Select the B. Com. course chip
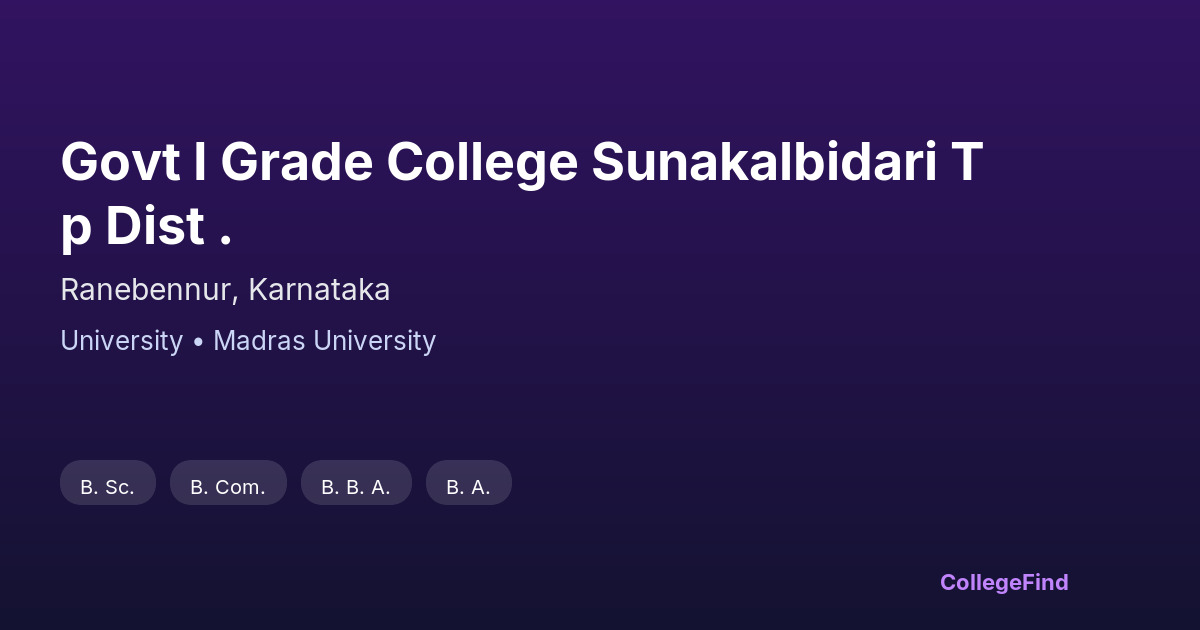 (228, 487)
